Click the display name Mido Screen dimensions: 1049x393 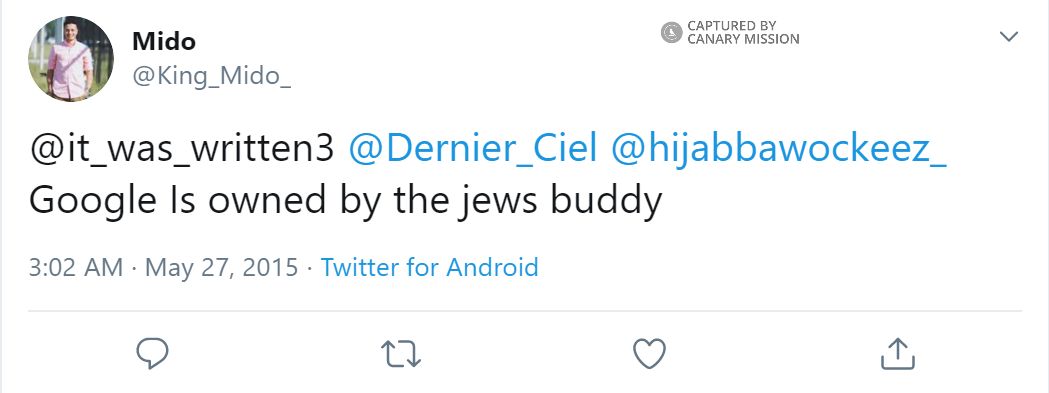[x=164, y=42]
